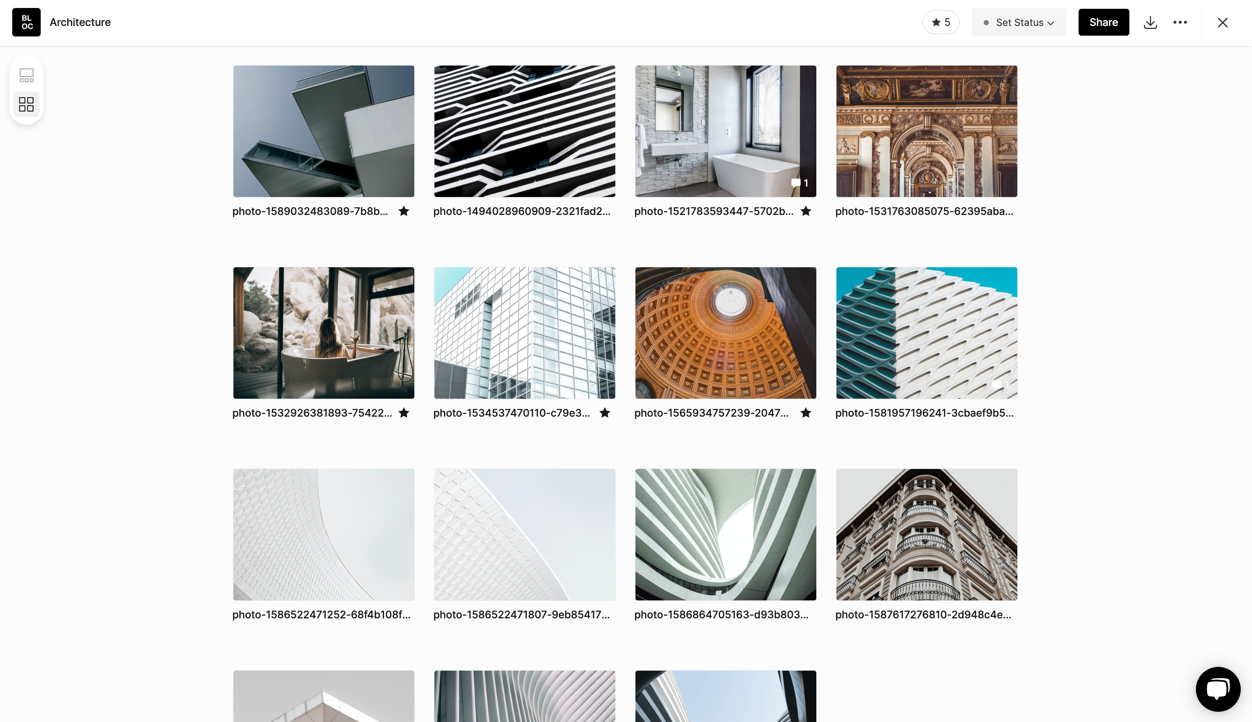The width and height of the screenshot is (1252, 722).
Task: Expand the Set Status dropdown
Action: [x=1018, y=22]
